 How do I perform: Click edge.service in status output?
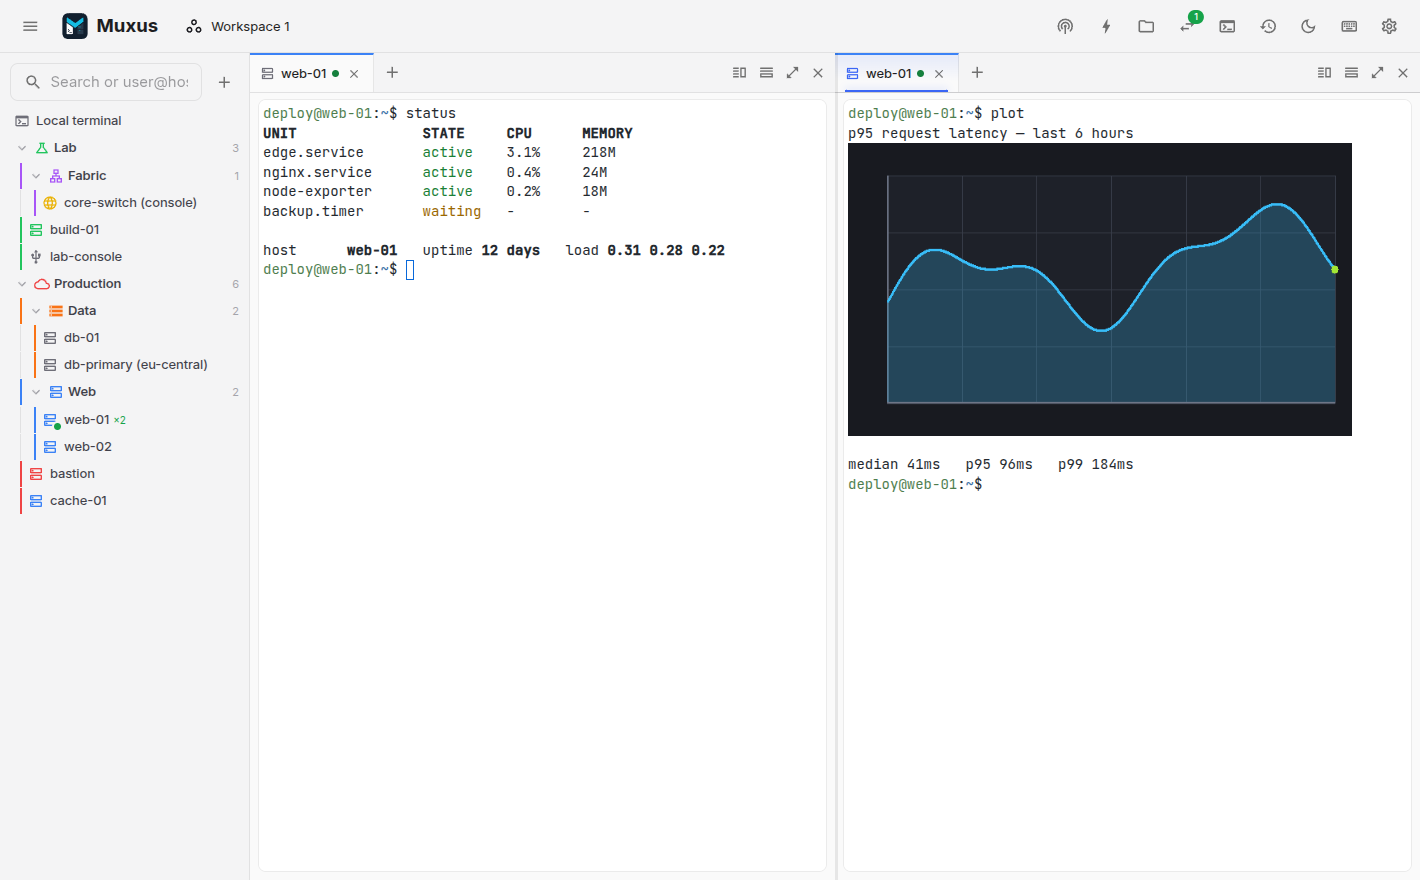(313, 153)
